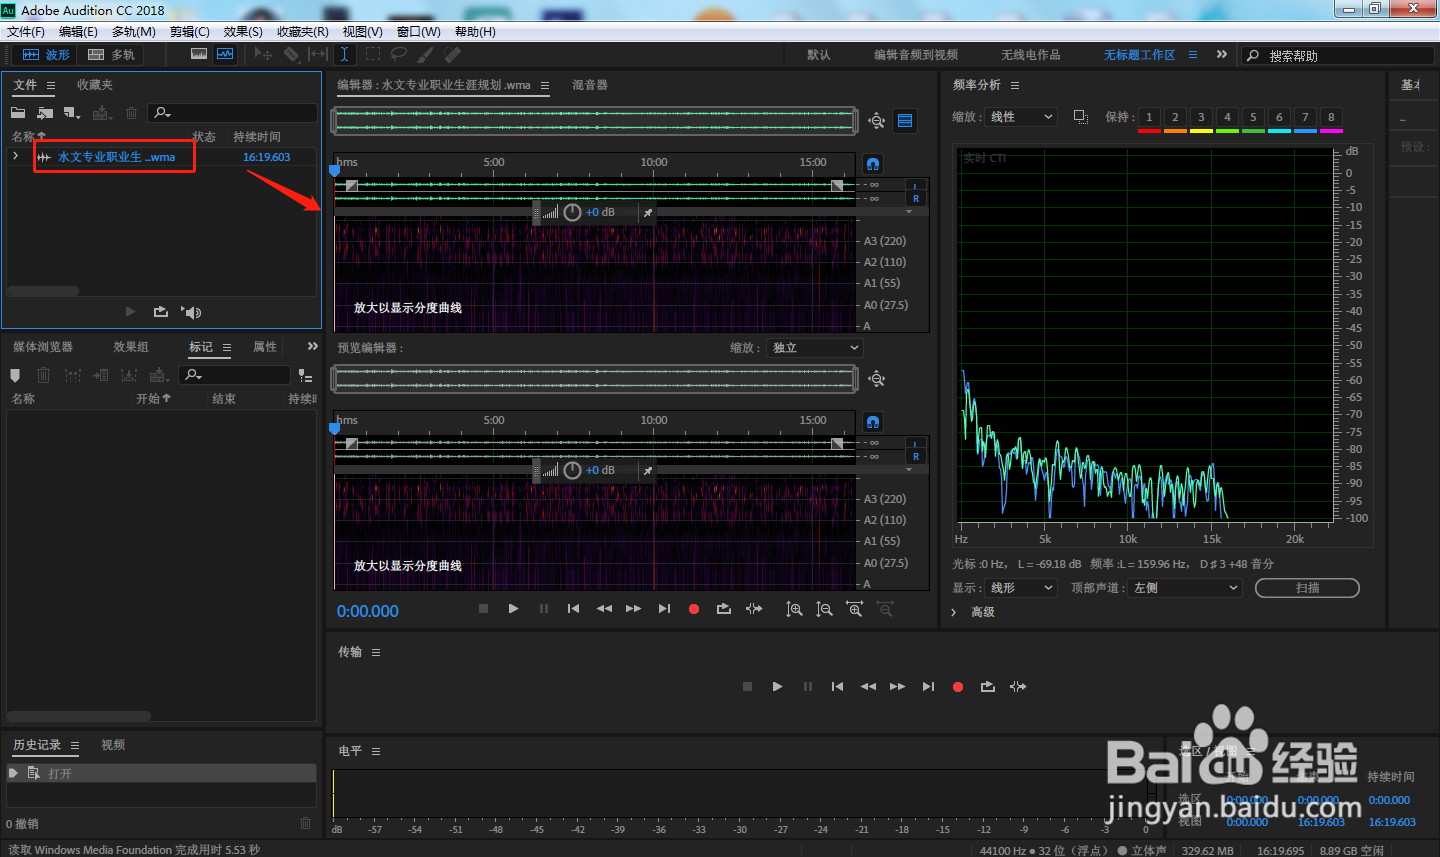Screen dimensions: 1440x857
Task: Click Play in the Transport panel
Action: 777,687
